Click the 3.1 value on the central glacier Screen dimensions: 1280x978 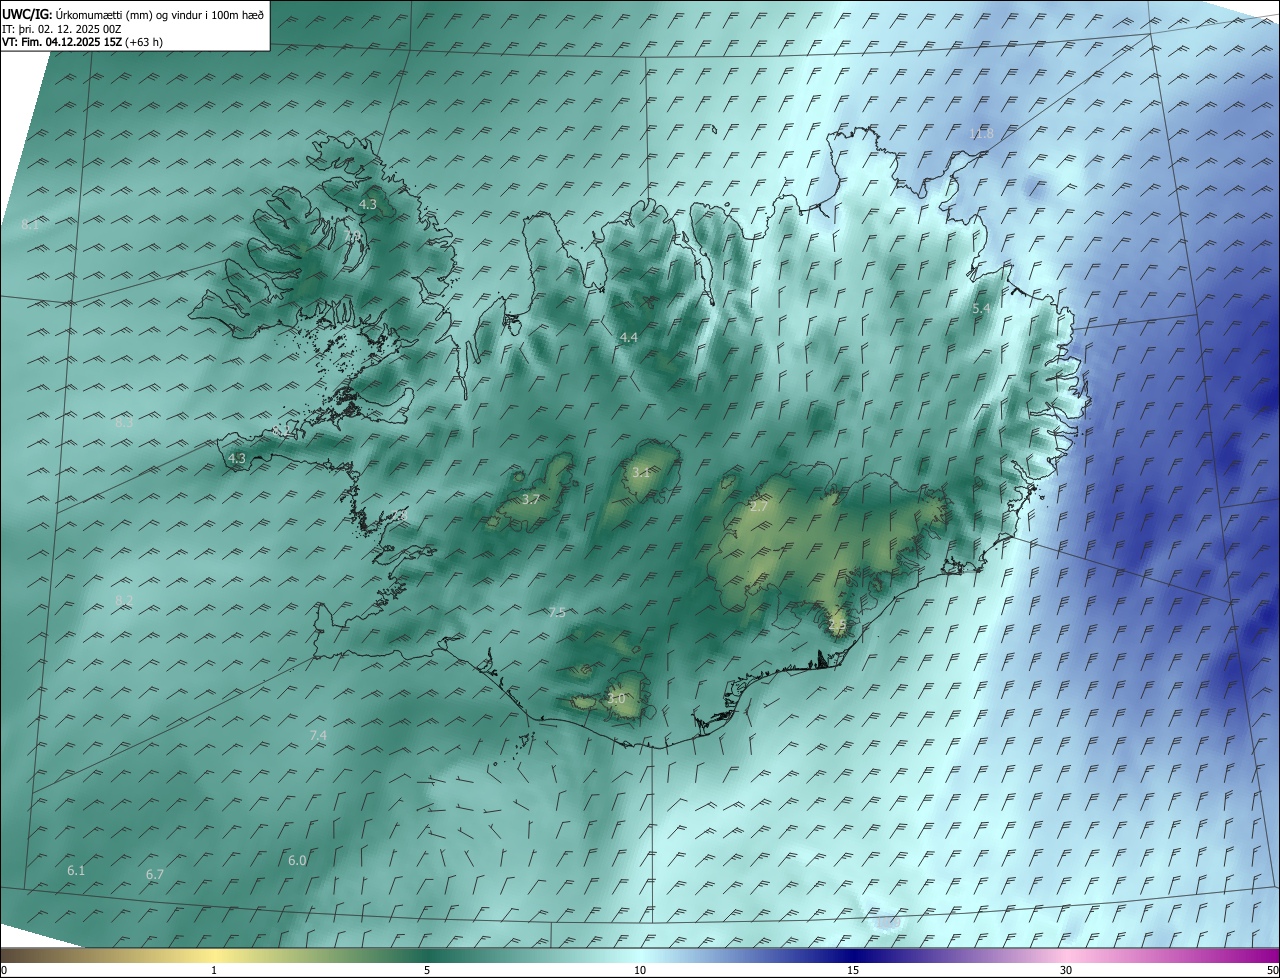tap(641, 472)
